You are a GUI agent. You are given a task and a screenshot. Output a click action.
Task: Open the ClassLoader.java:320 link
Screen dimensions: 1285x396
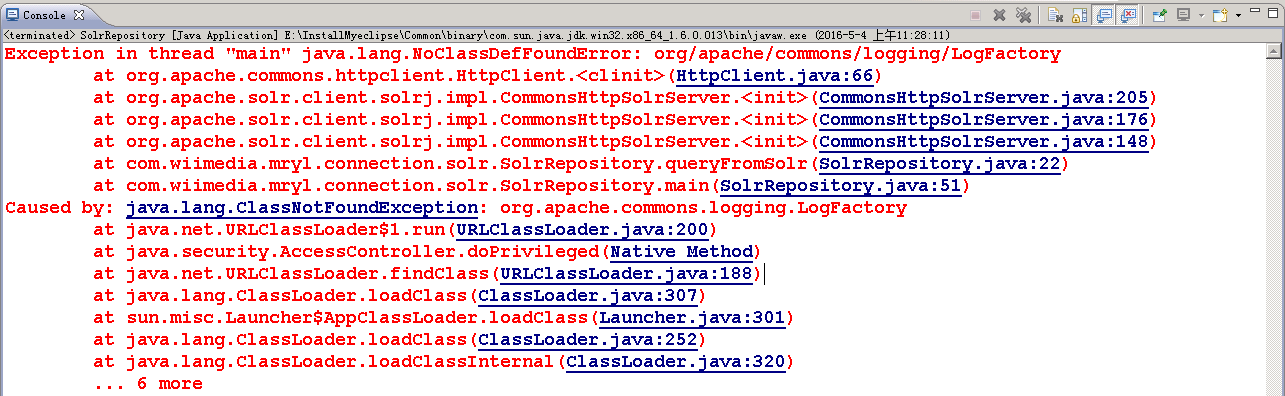676,362
